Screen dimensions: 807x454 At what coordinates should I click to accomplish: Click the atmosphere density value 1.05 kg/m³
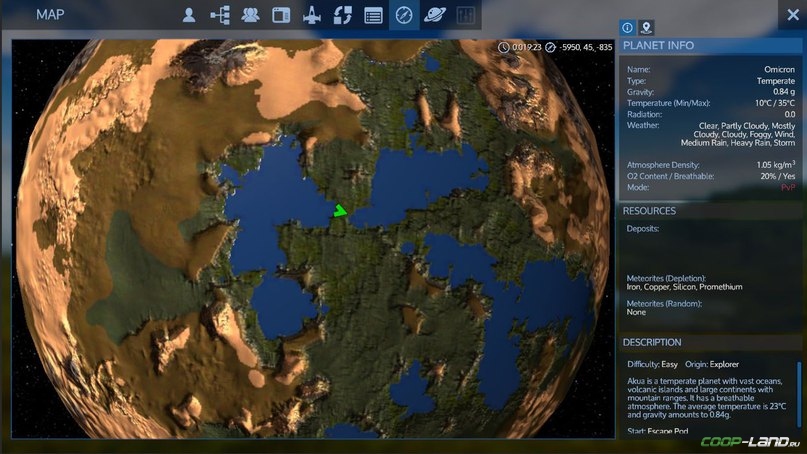pos(776,164)
